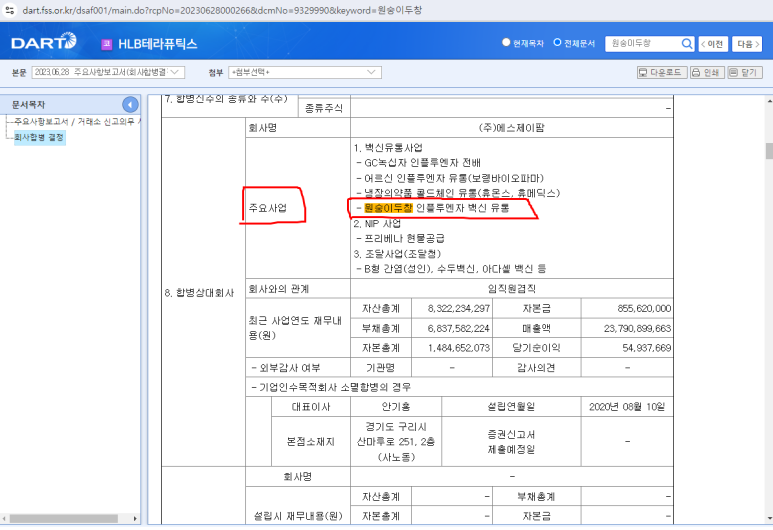
Task: Download the document with 다운로드 button
Action: [x=661, y=73]
